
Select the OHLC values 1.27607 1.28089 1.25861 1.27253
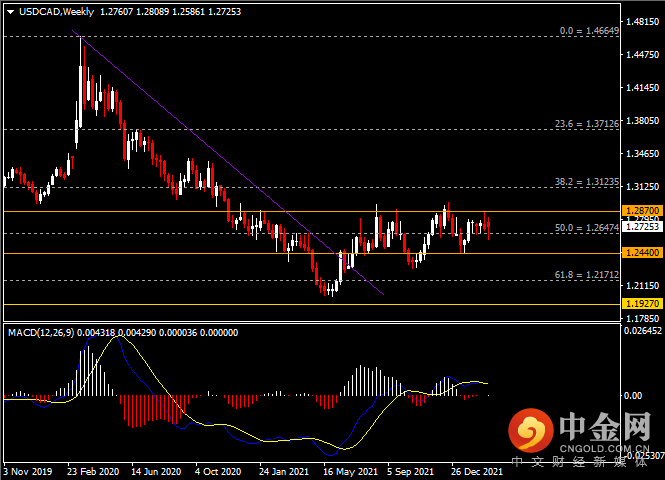point(170,12)
